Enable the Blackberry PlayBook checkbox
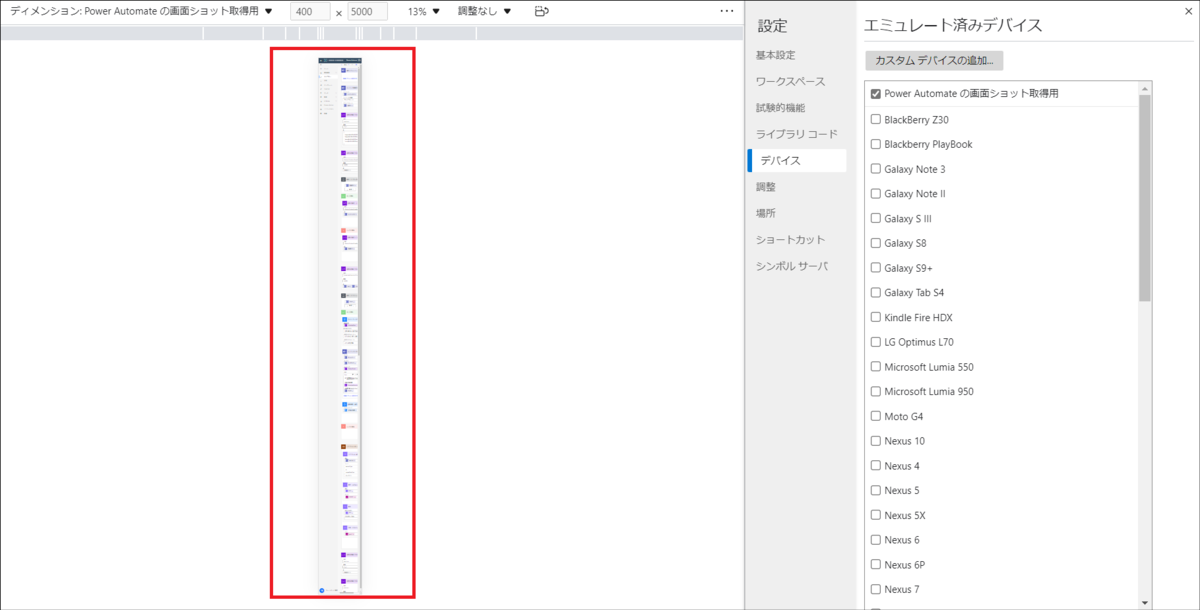 pos(876,144)
